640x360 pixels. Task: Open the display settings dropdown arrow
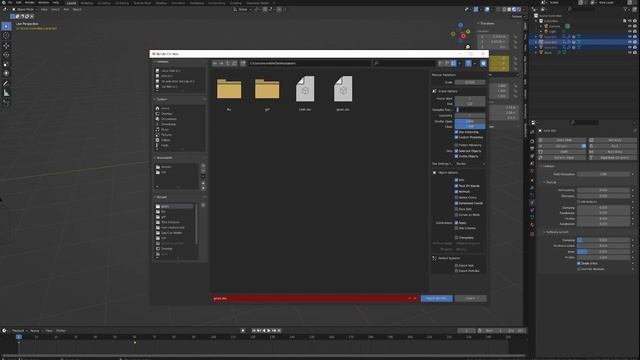[460, 63]
